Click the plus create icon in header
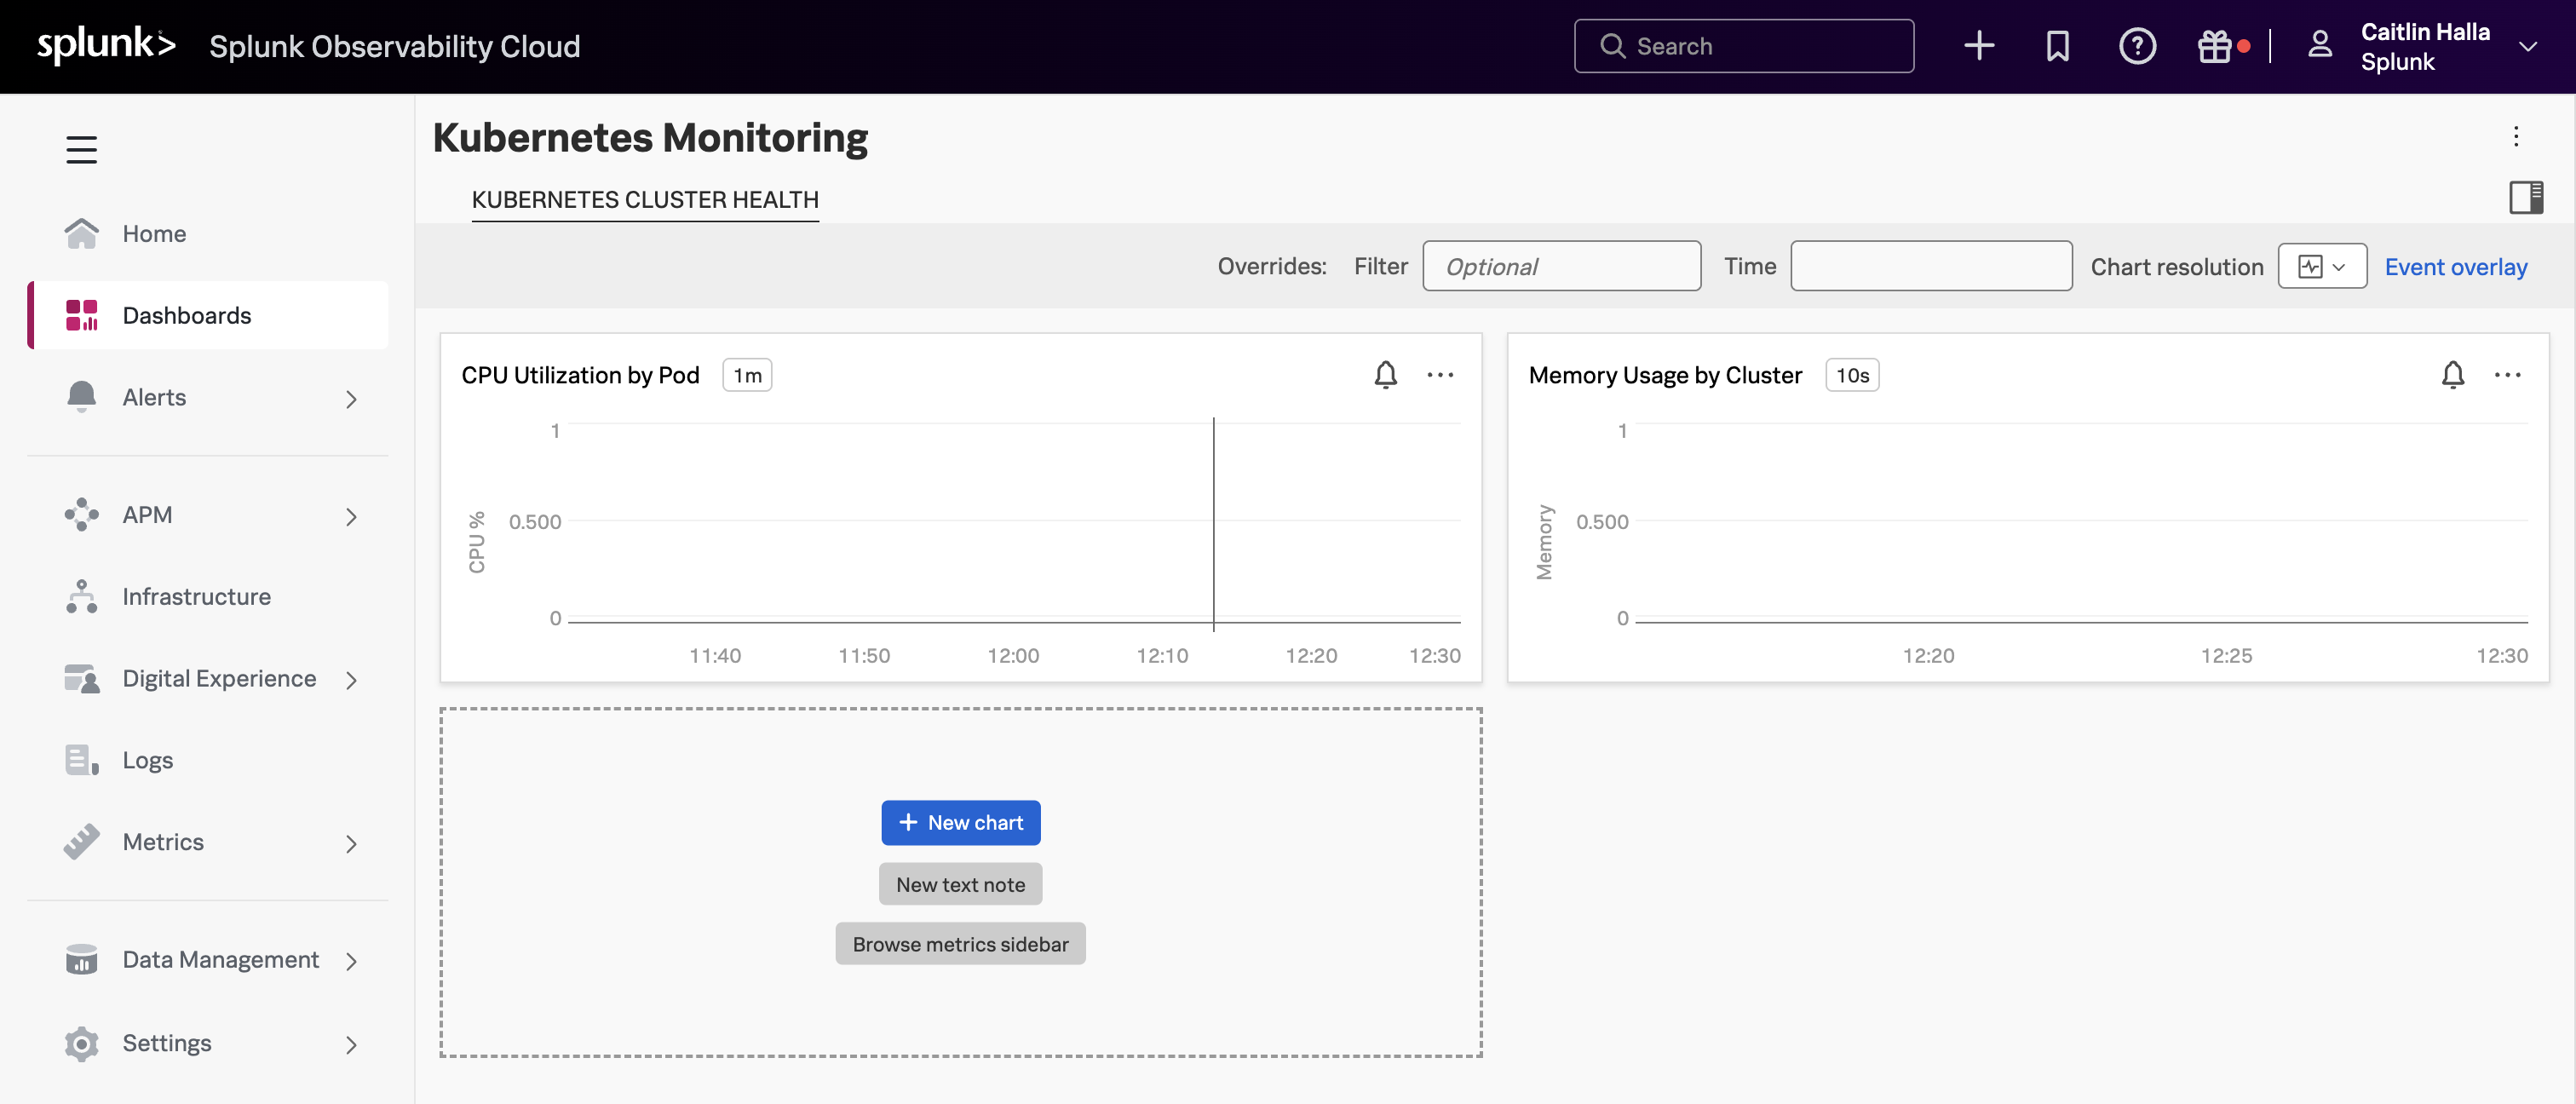 [1979, 46]
